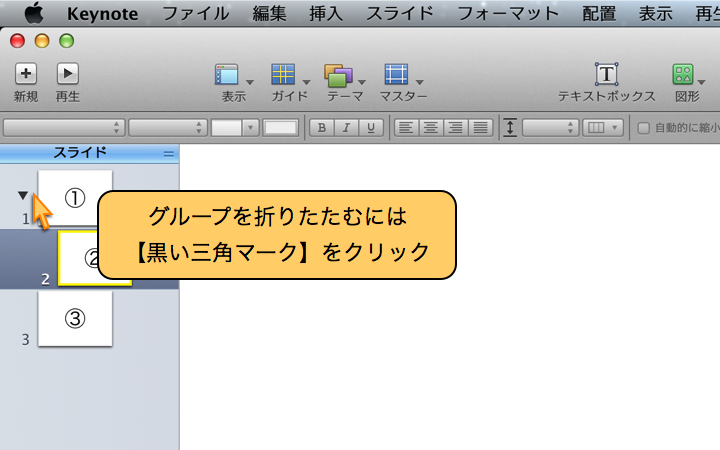Image resolution: width=720 pixels, height=450 pixels.
Task: Toggle underline formatting
Action: pos(371,128)
